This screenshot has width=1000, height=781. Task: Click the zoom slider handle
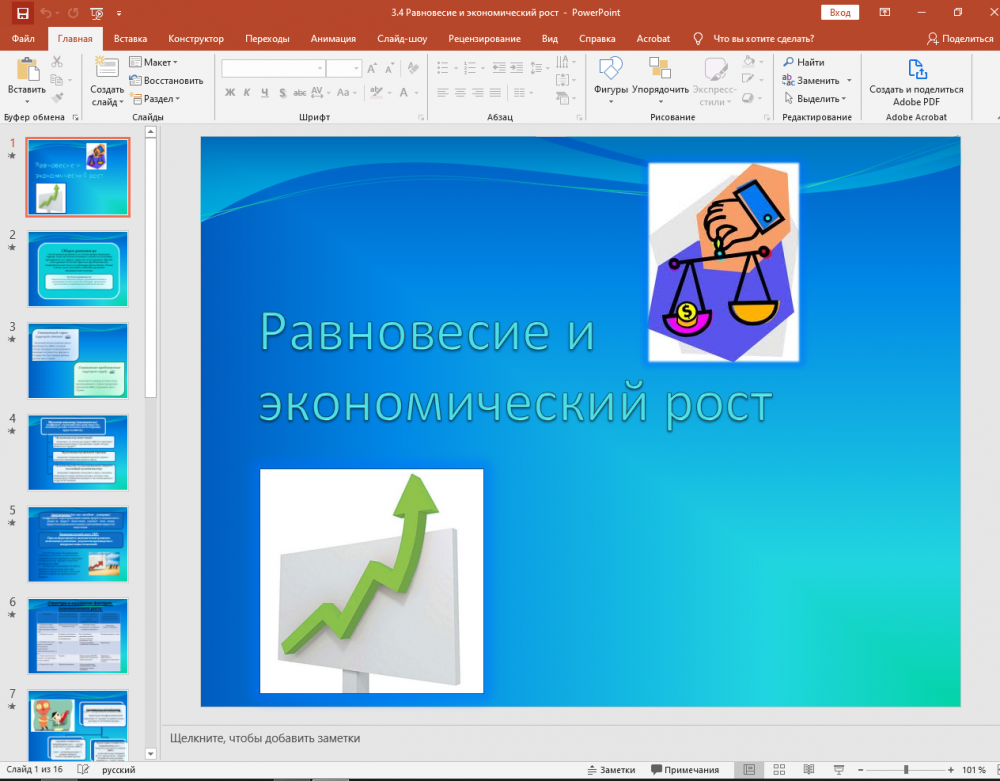[x=906, y=770]
